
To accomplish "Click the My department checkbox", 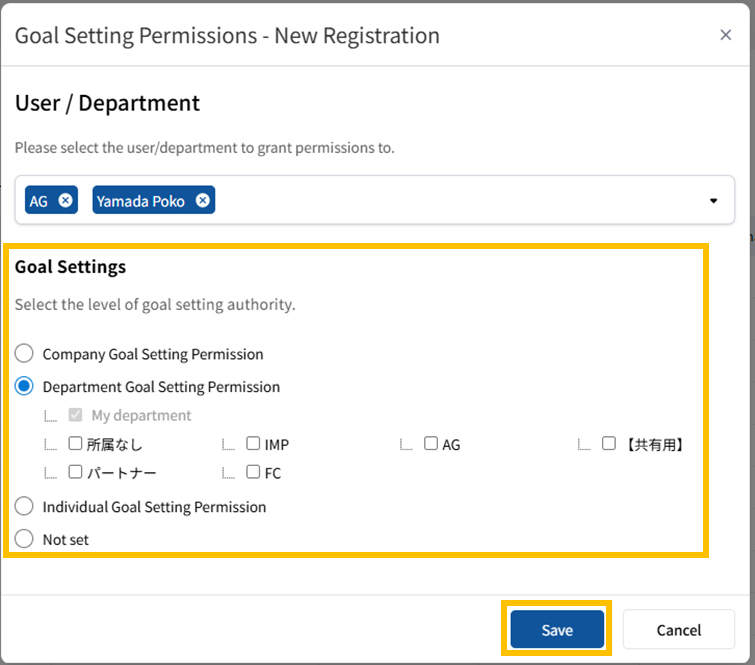I will 75,415.
